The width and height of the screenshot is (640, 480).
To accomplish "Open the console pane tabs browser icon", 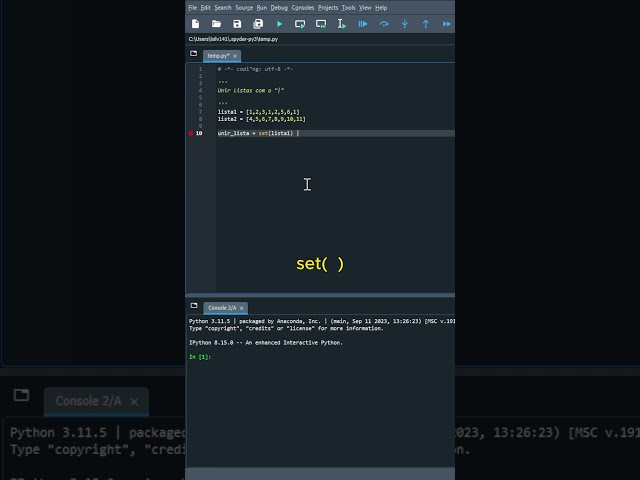I will coord(194,306).
